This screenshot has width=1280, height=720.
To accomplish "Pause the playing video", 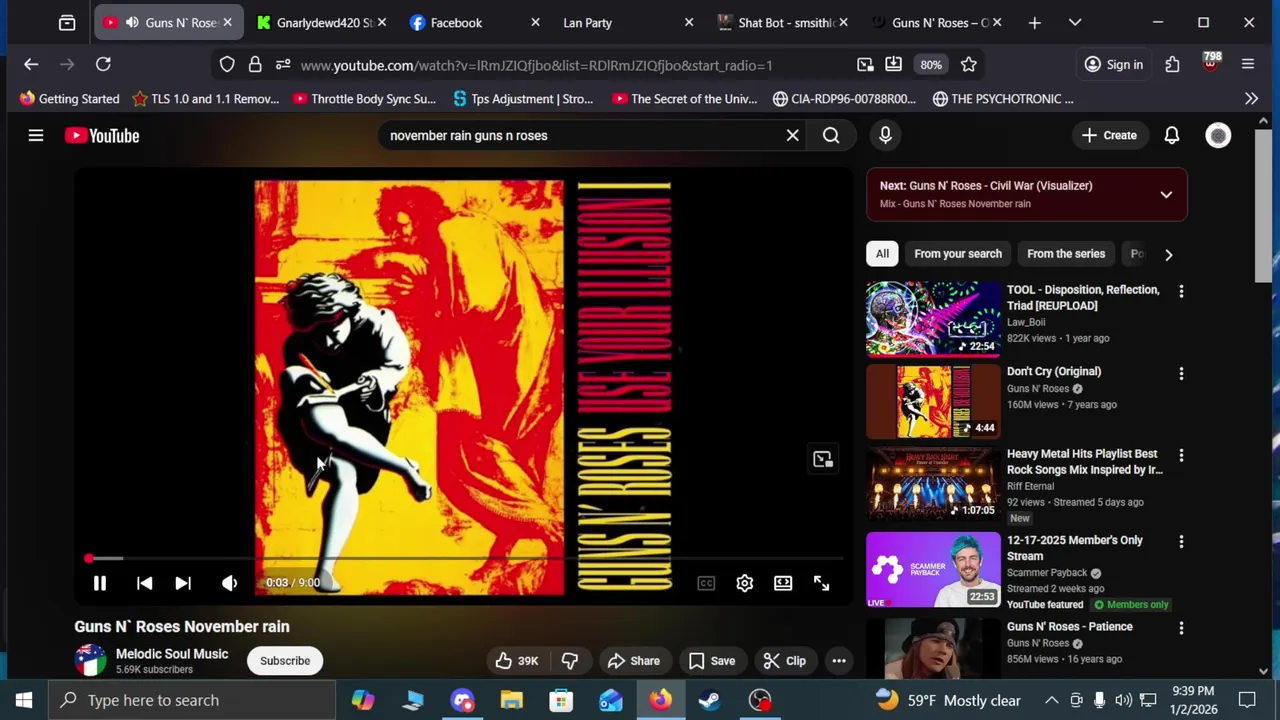I will click(100, 583).
